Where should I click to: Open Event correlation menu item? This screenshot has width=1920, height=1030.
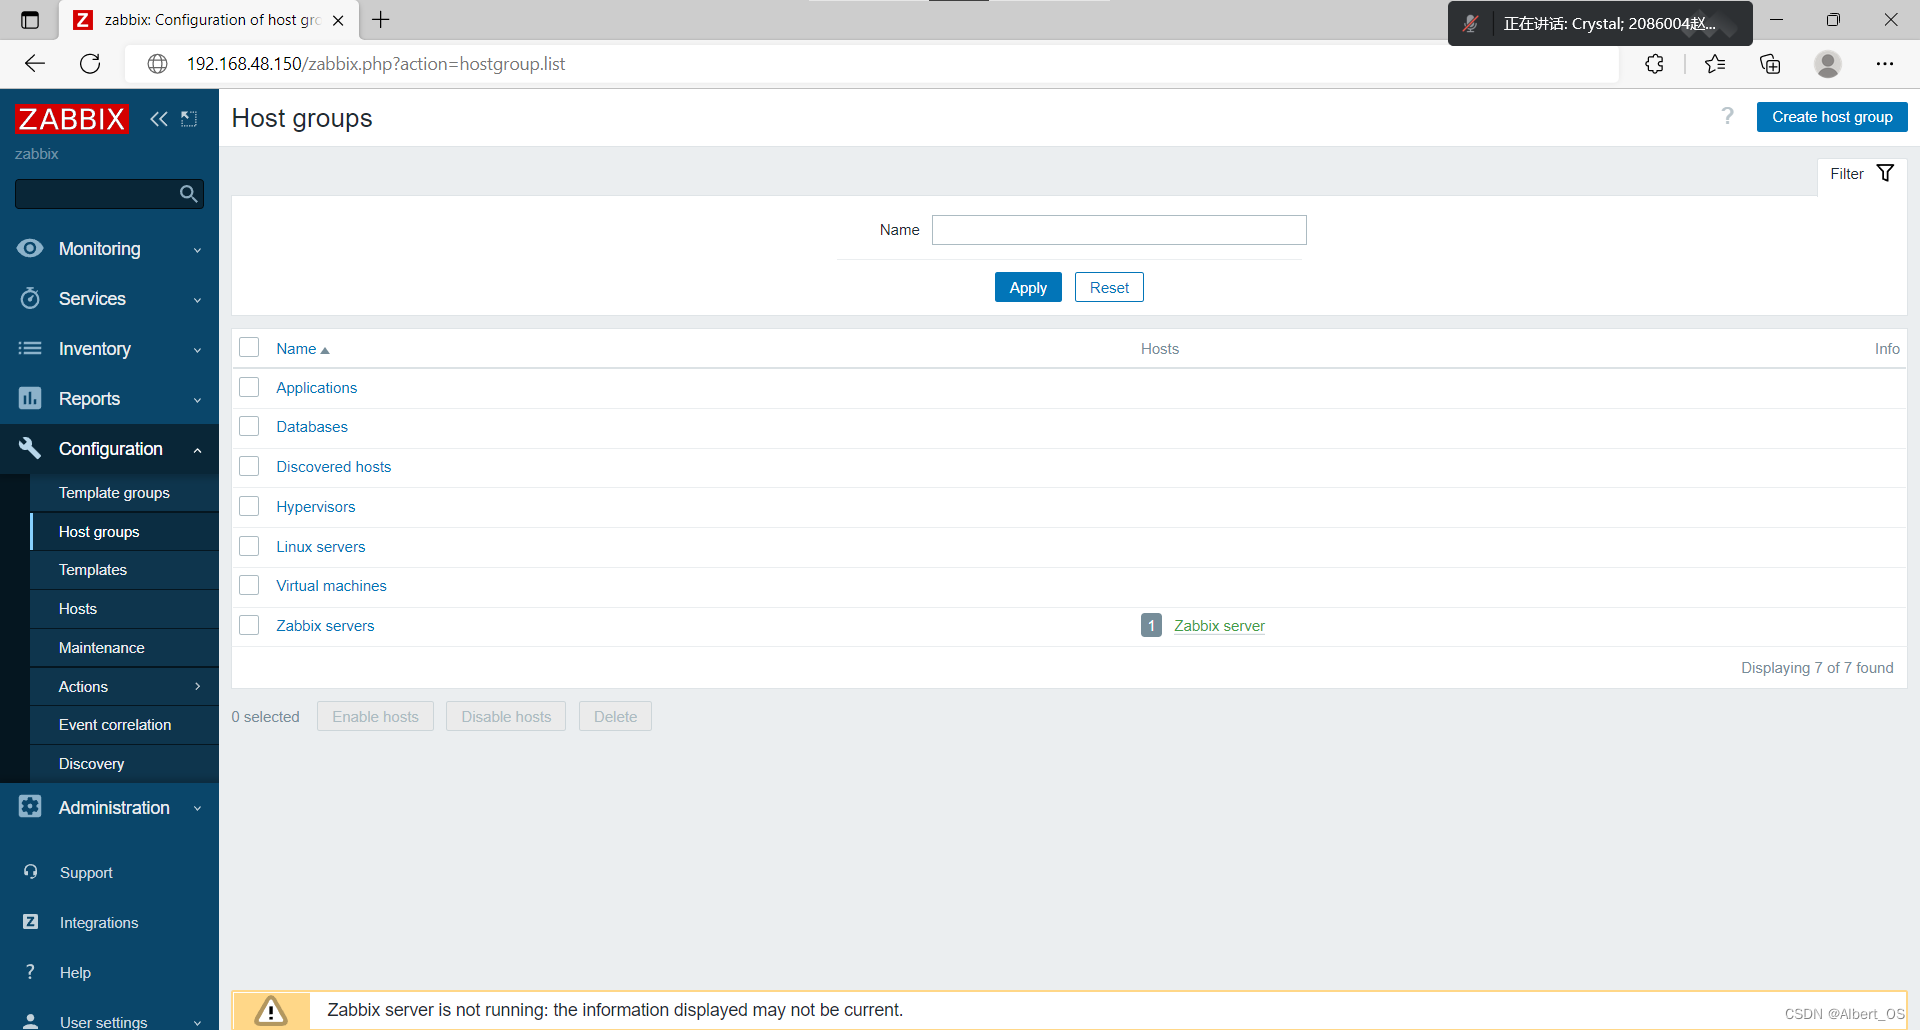[x=115, y=725]
